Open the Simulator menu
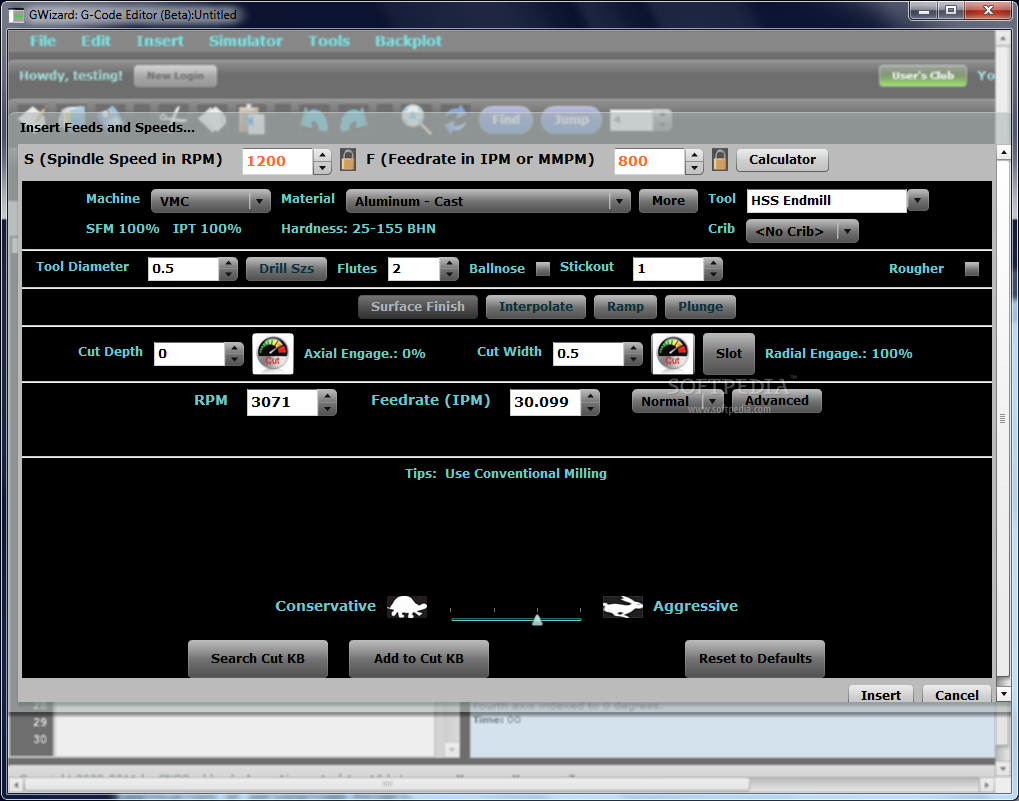Screen dimensions: 1019x801 246,41
